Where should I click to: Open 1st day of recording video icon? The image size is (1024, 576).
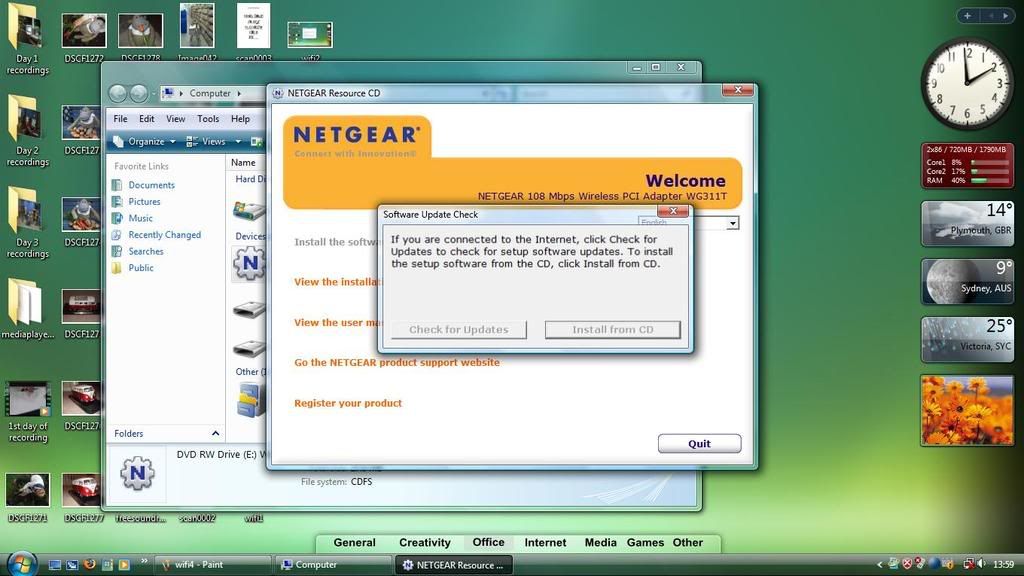pos(27,411)
